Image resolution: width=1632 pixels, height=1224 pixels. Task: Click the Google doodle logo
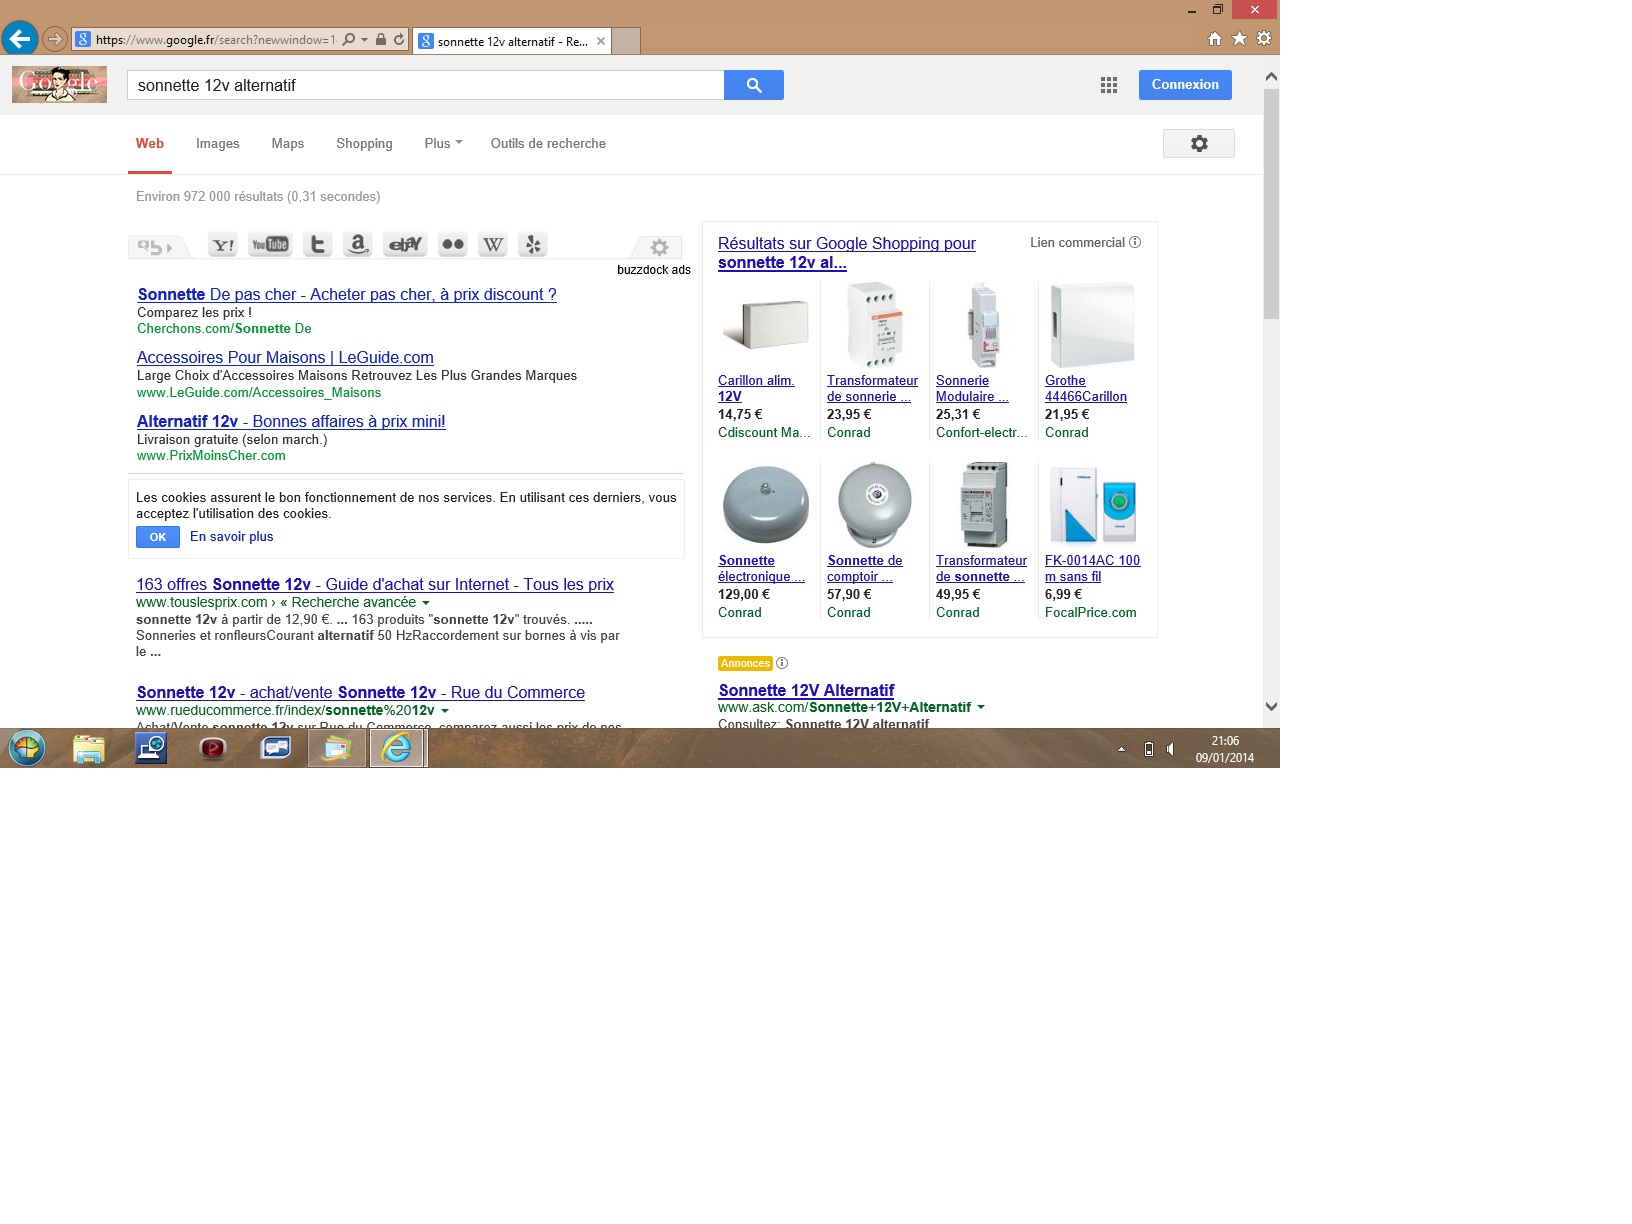(59, 85)
